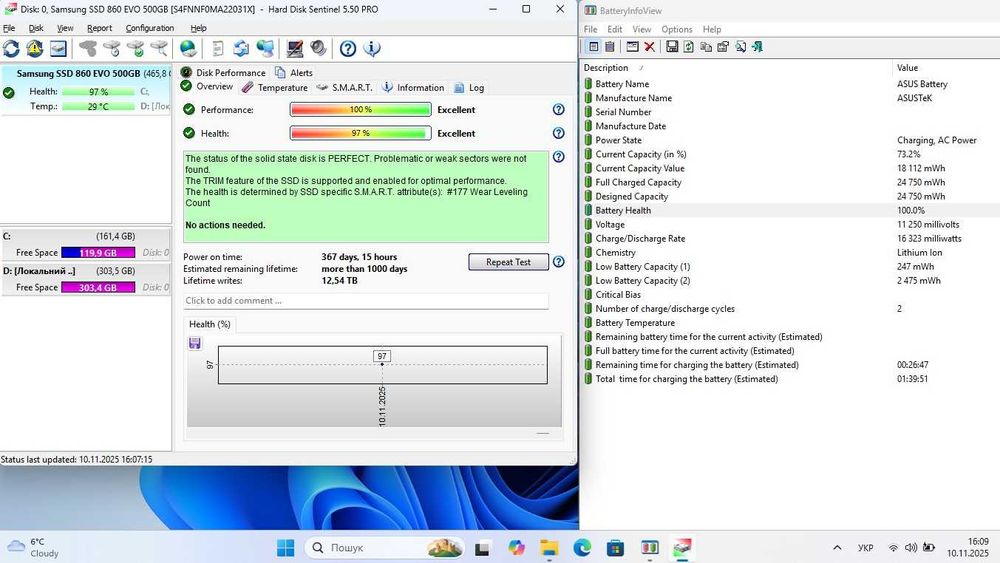Viewport: 1000px width, 563px height.
Task: Click the help icon beside the status text box
Action: click(559, 157)
